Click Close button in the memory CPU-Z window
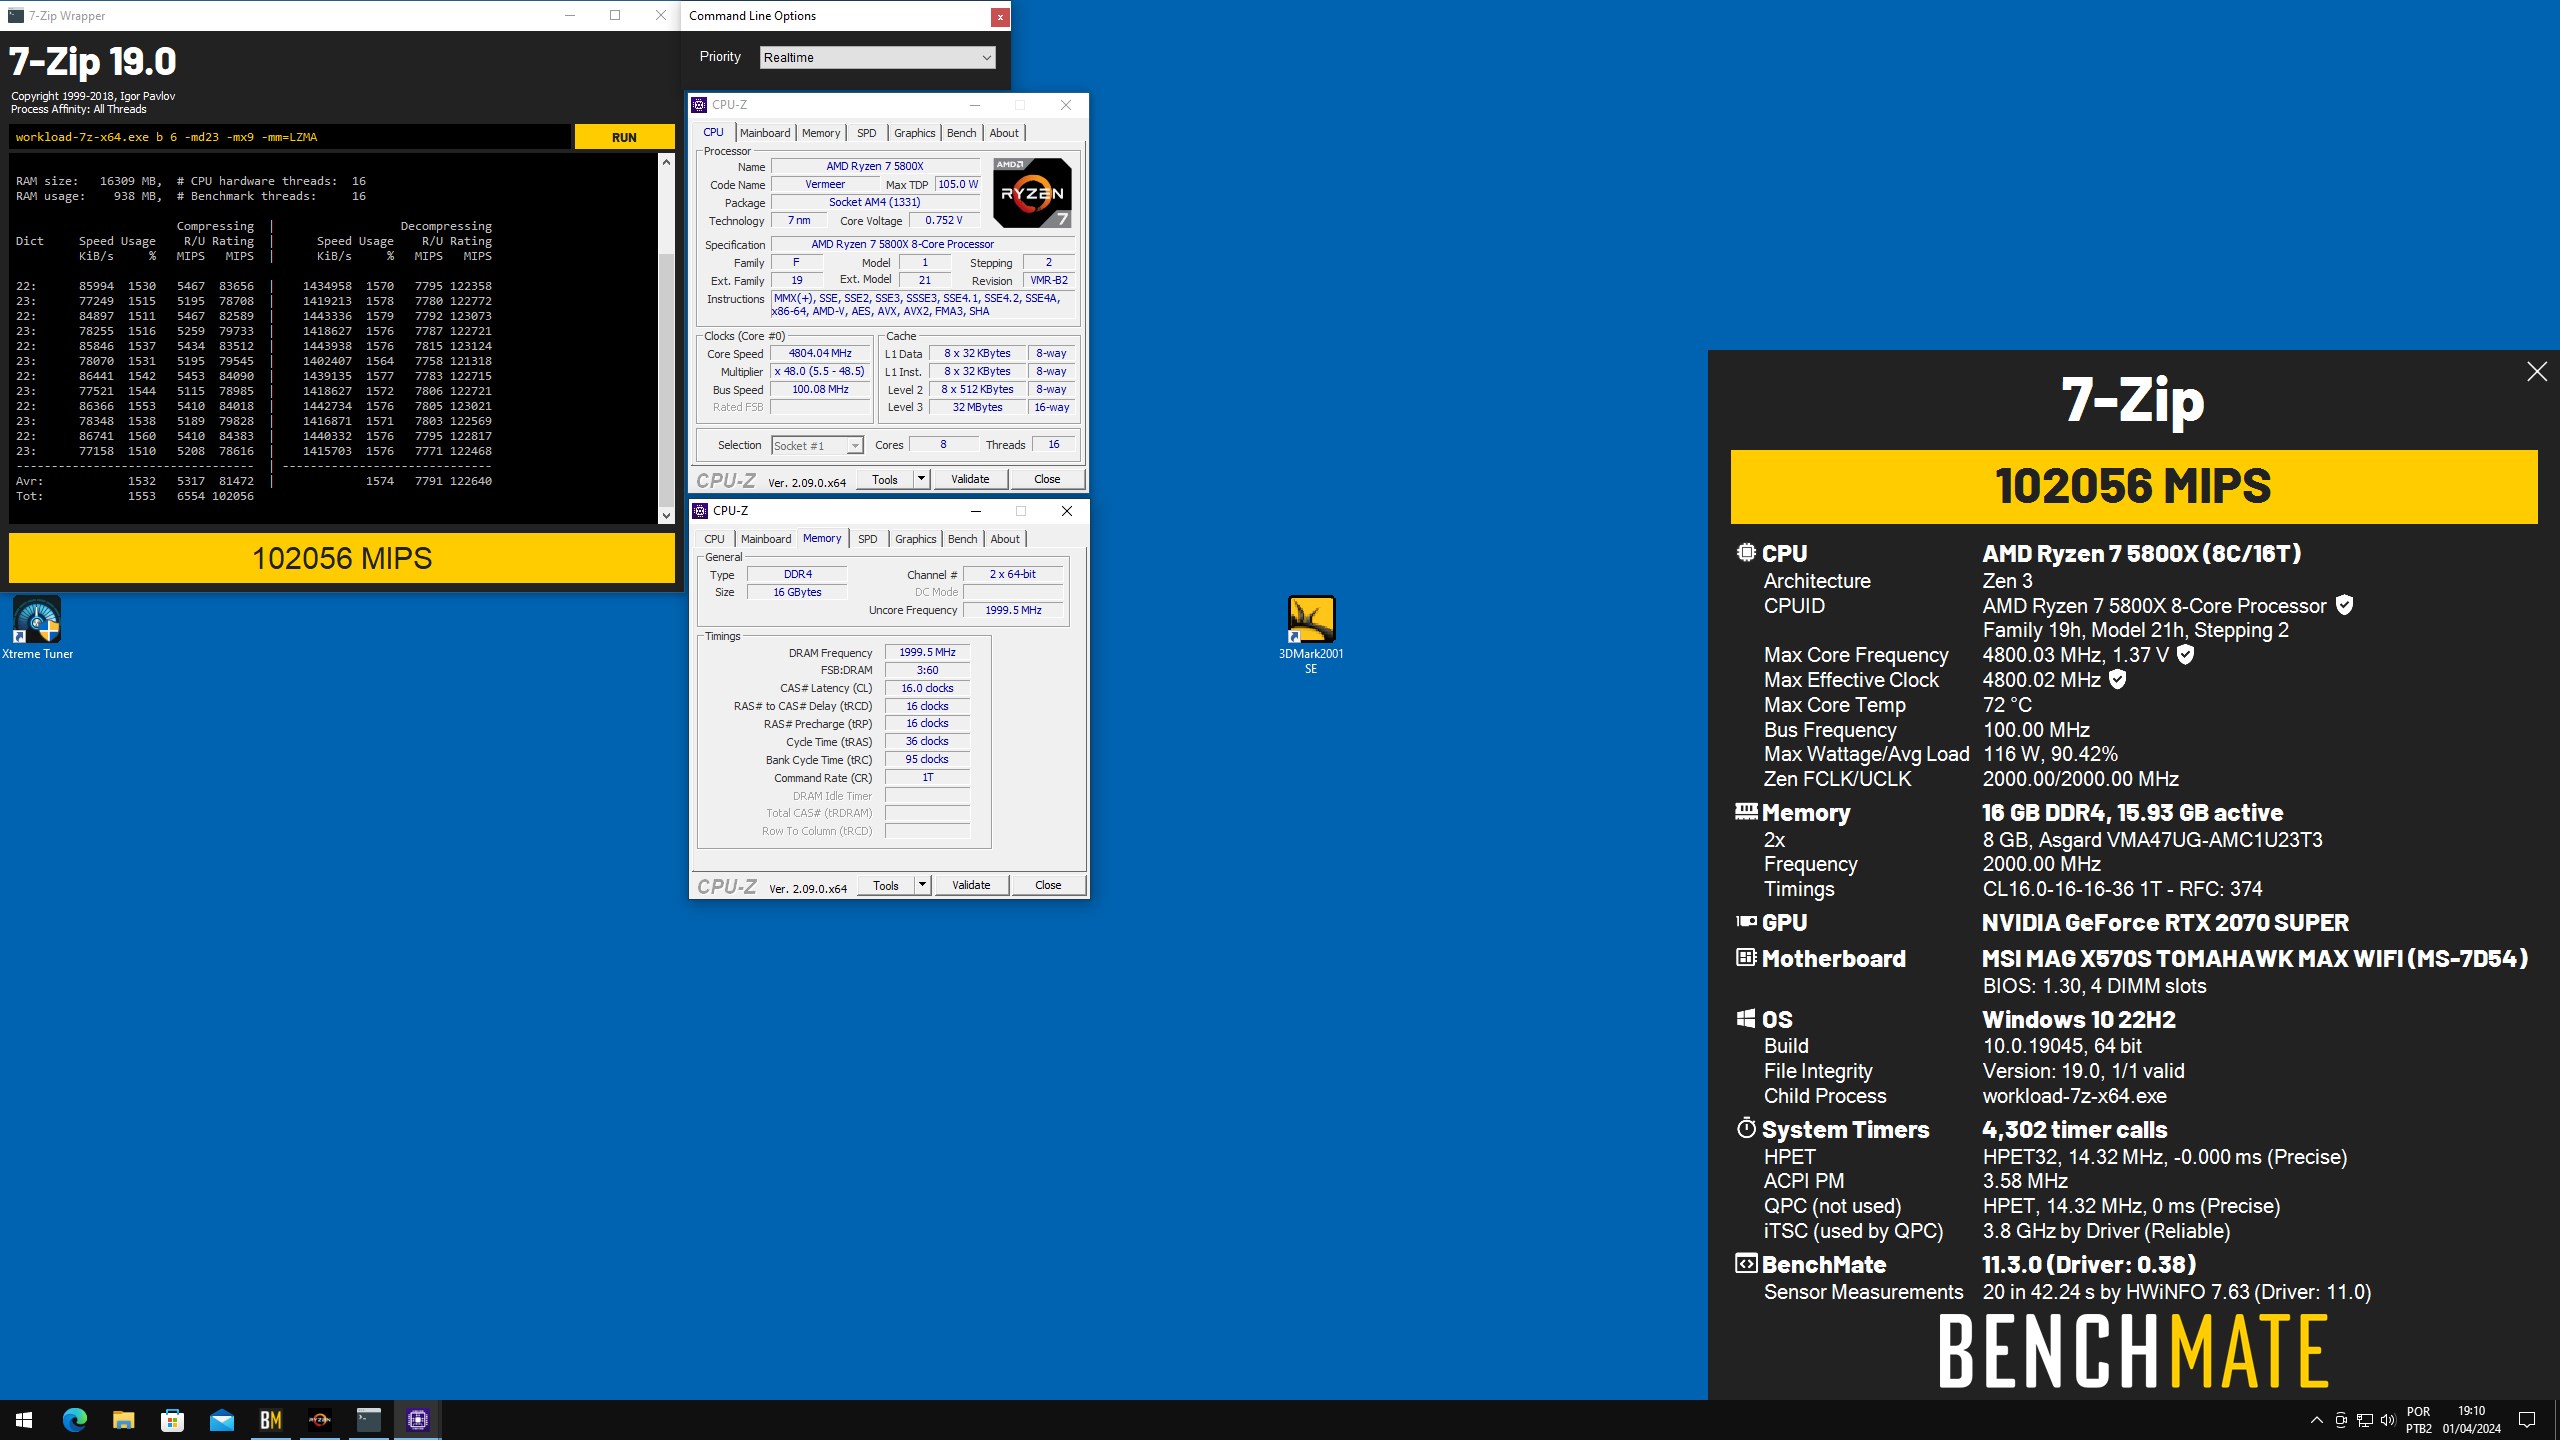This screenshot has width=2560, height=1440. point(1048,885)
